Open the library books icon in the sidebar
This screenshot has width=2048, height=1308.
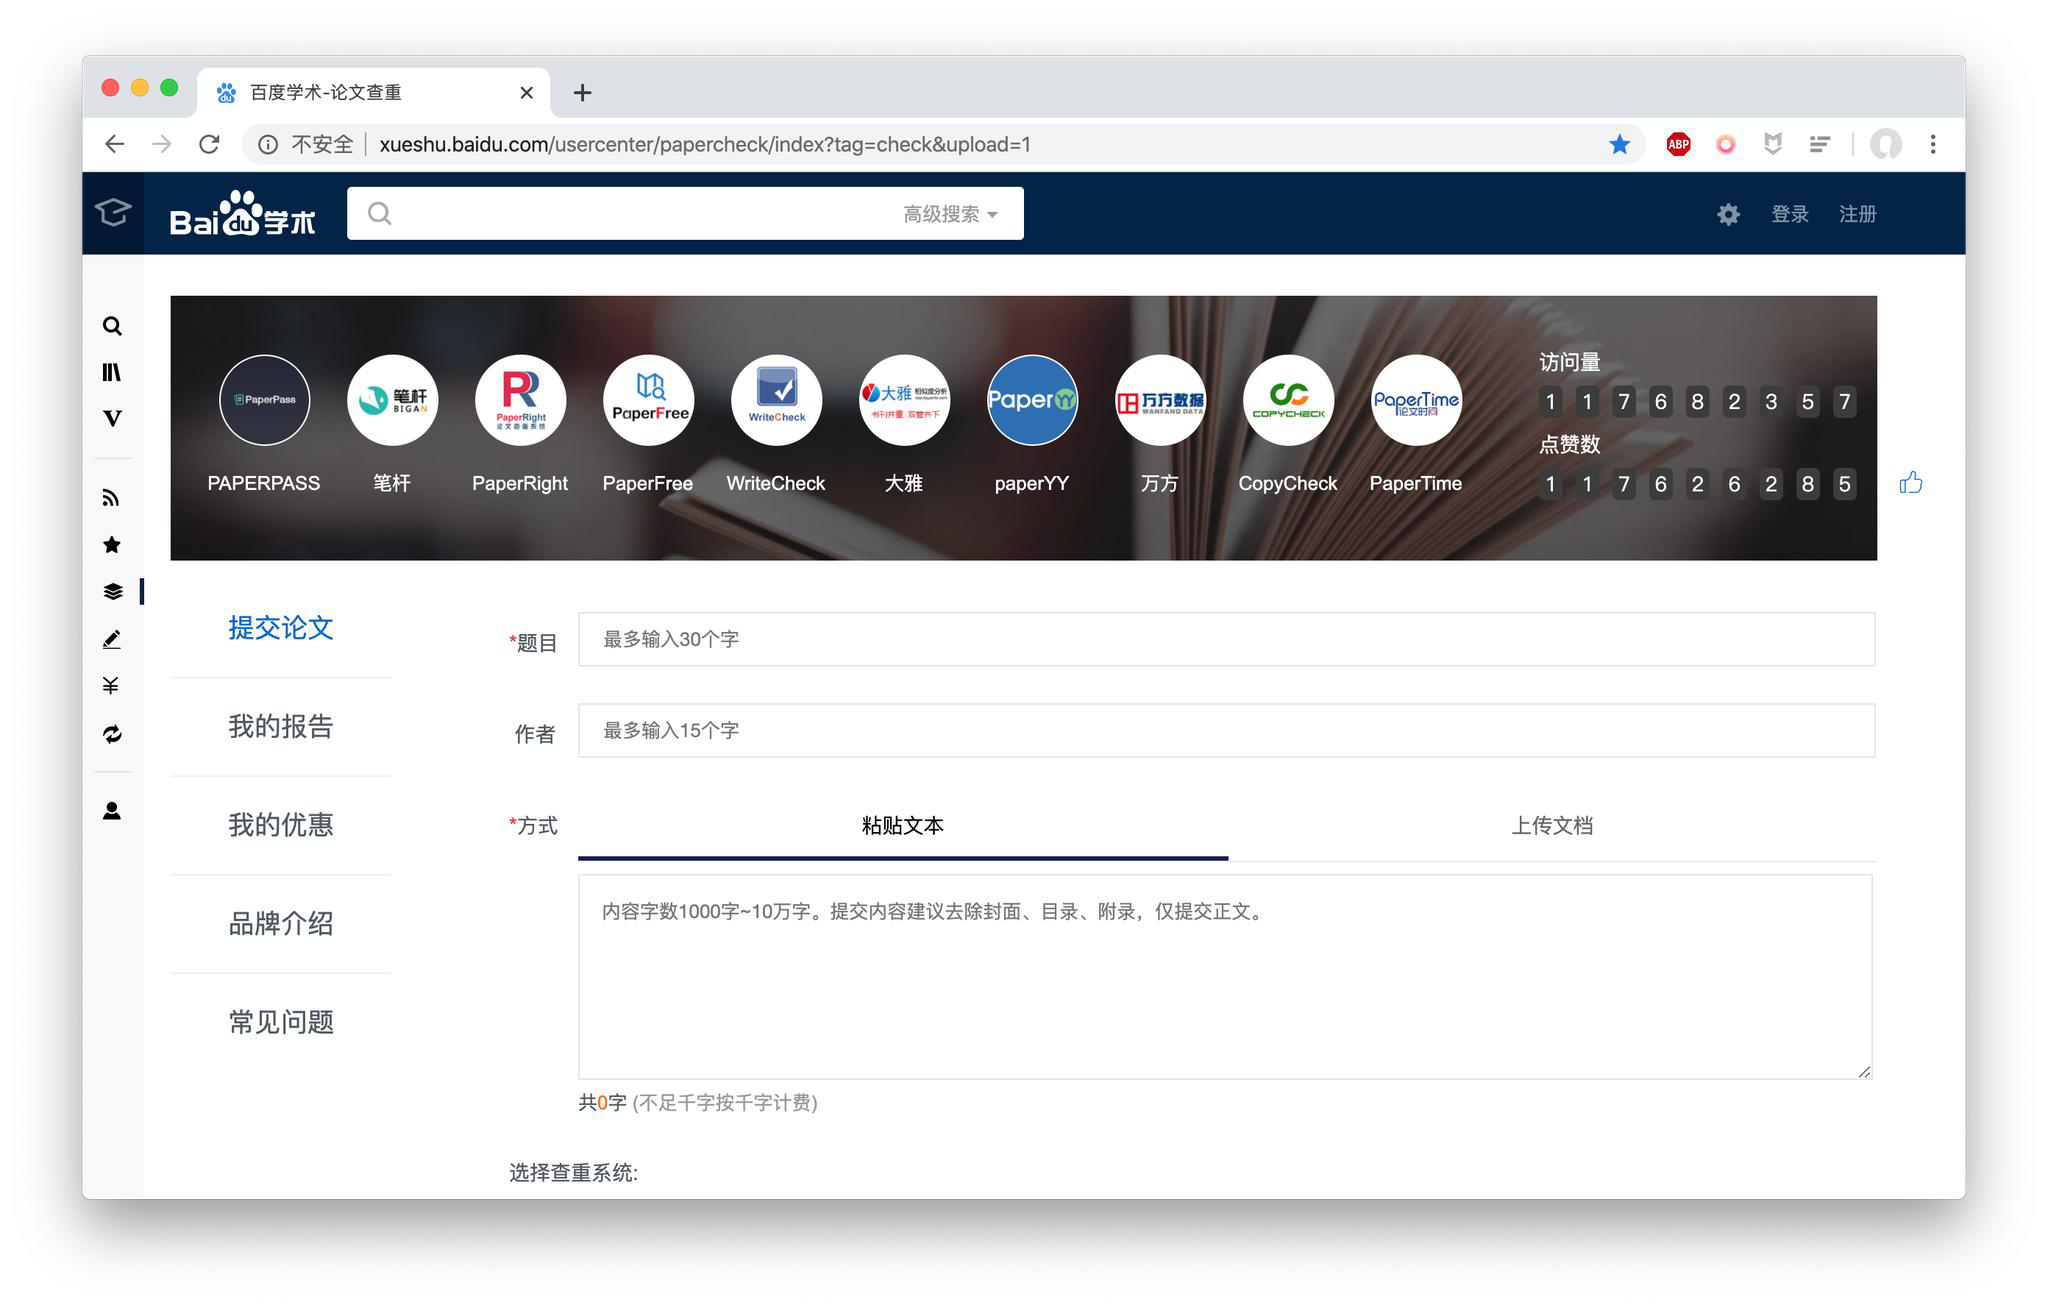[112, 372]
